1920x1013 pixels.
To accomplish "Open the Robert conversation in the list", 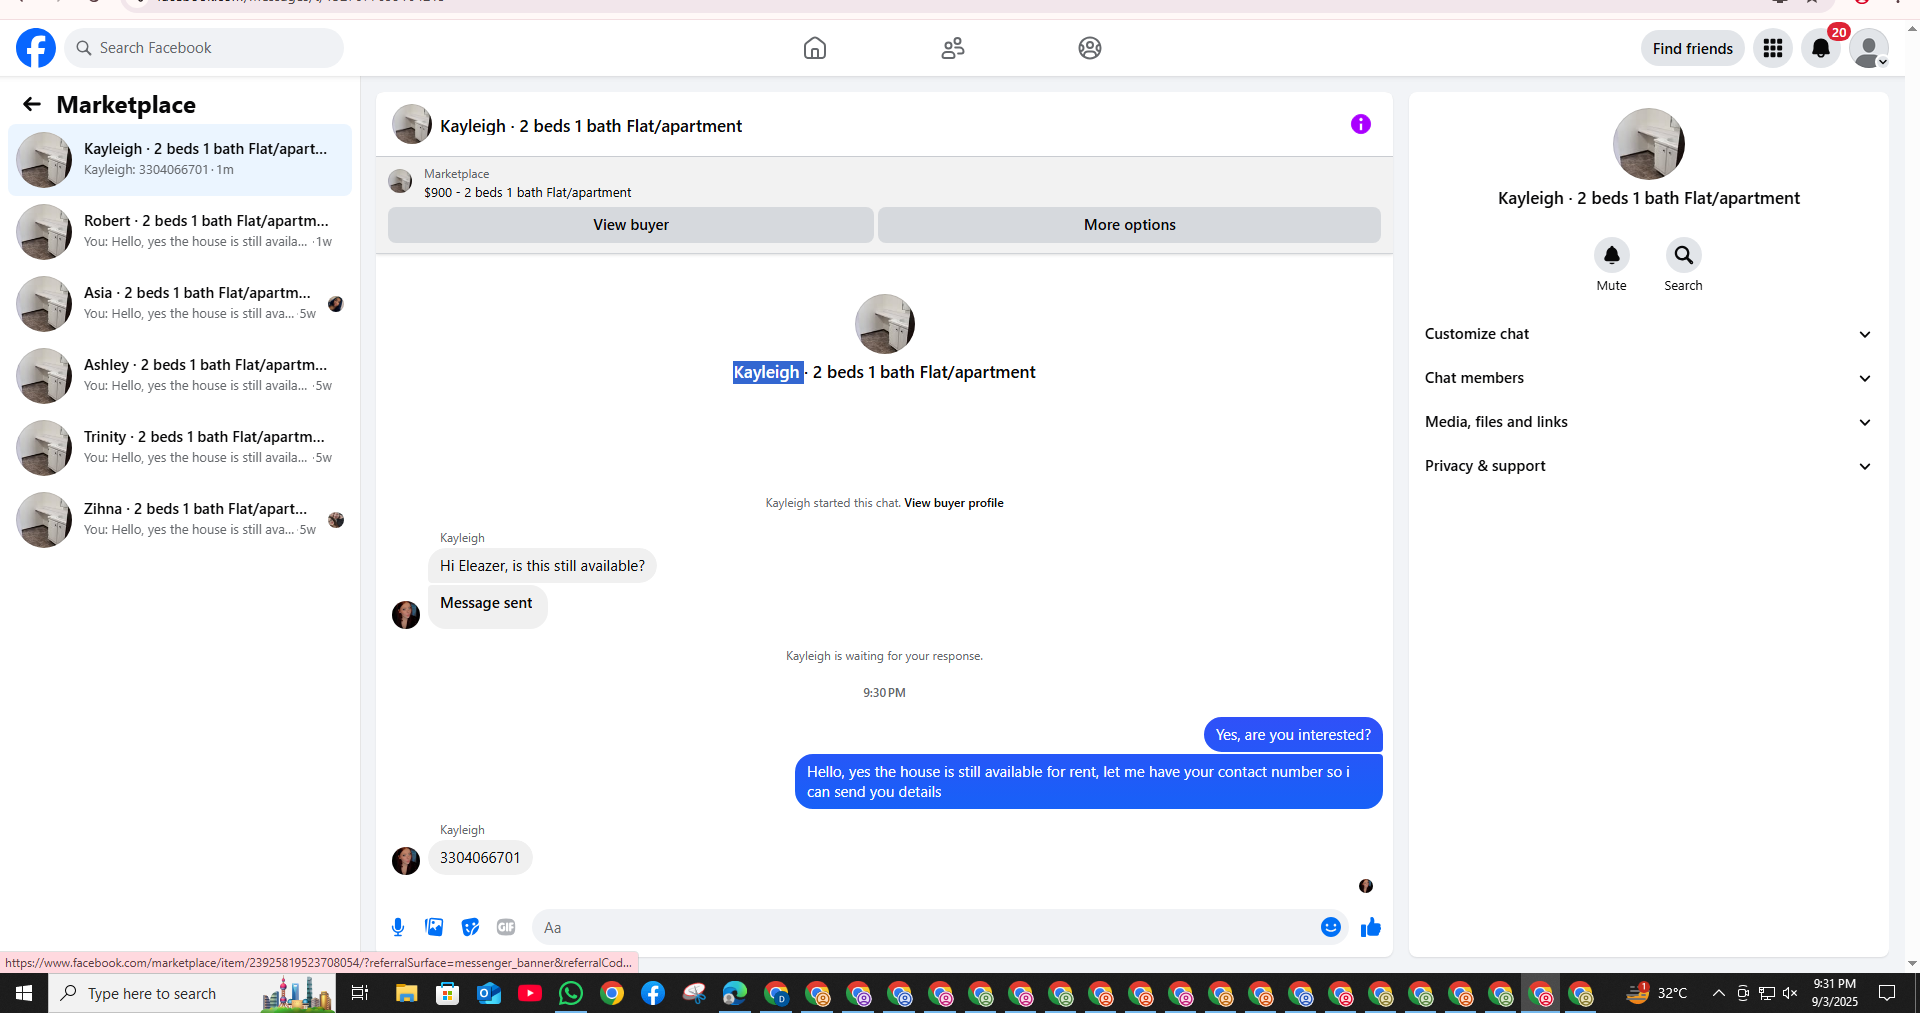I will (x=180, y=232).
